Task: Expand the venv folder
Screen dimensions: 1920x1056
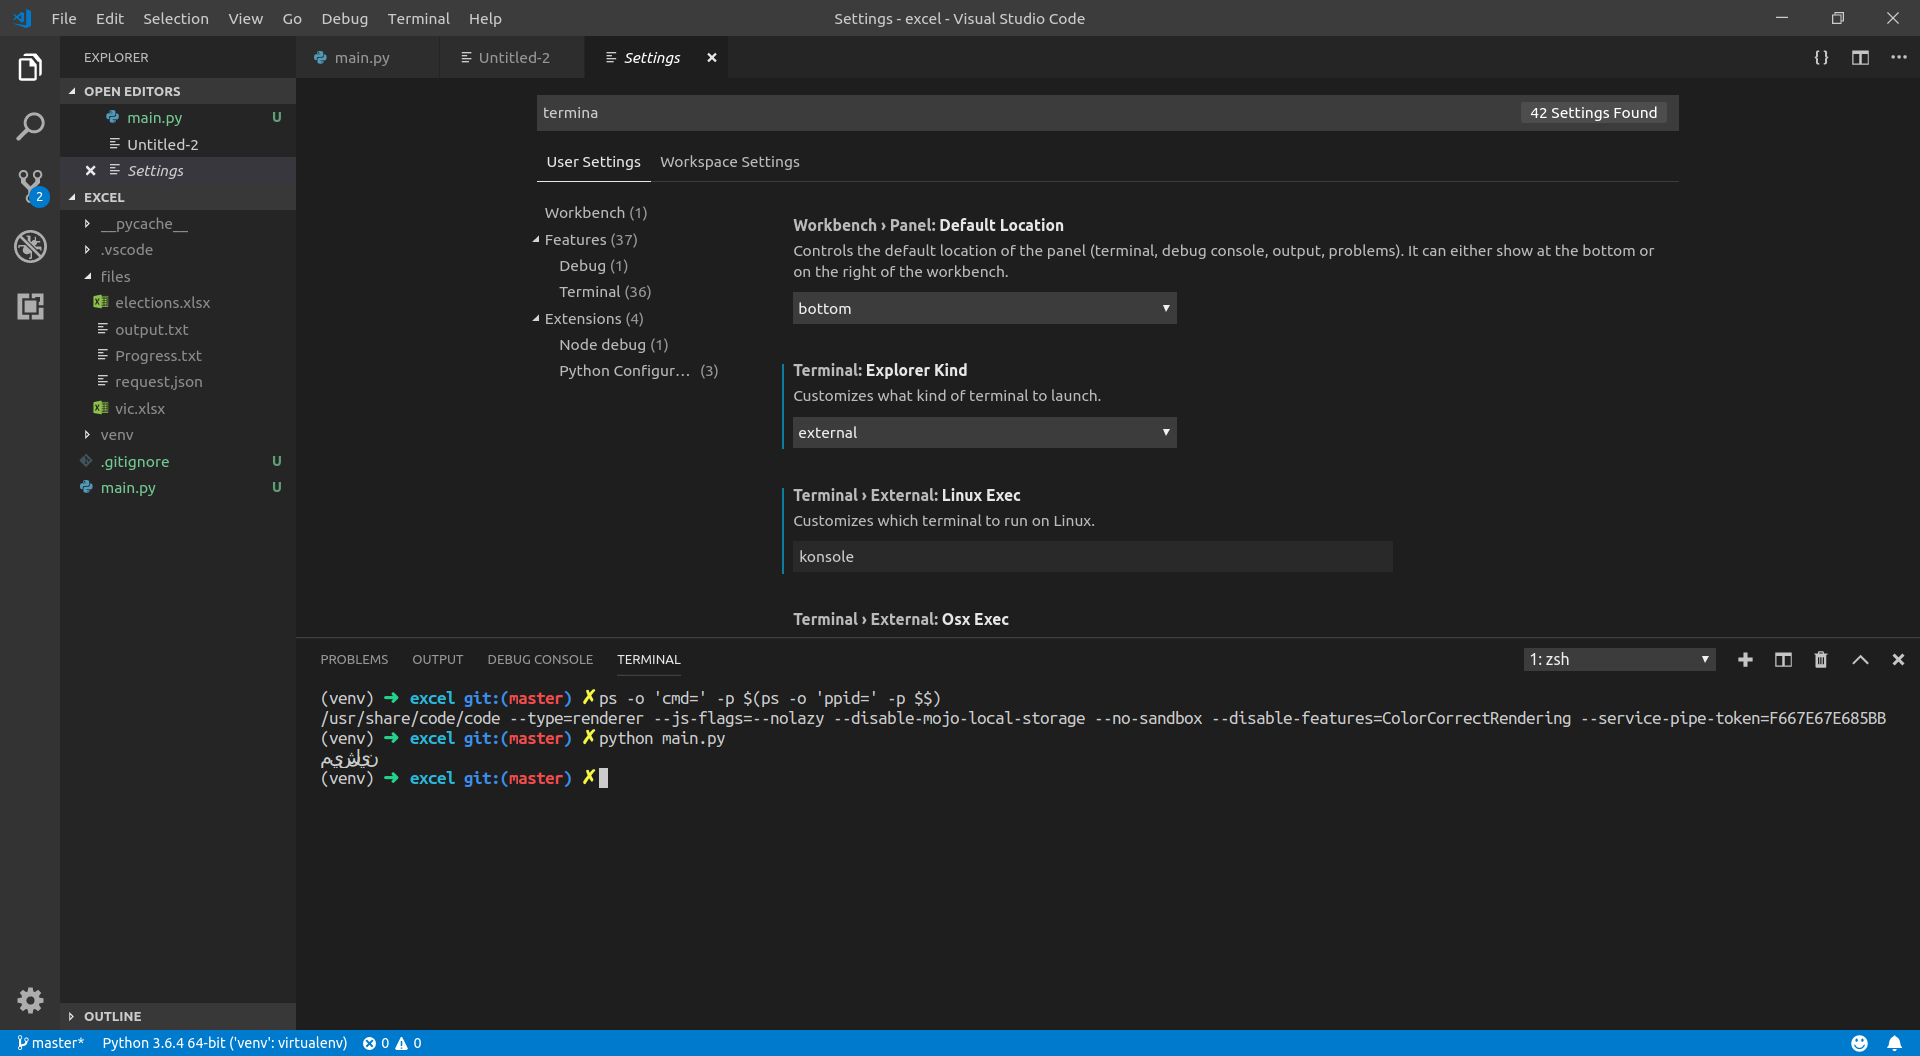Action: [x=117, y=434]
